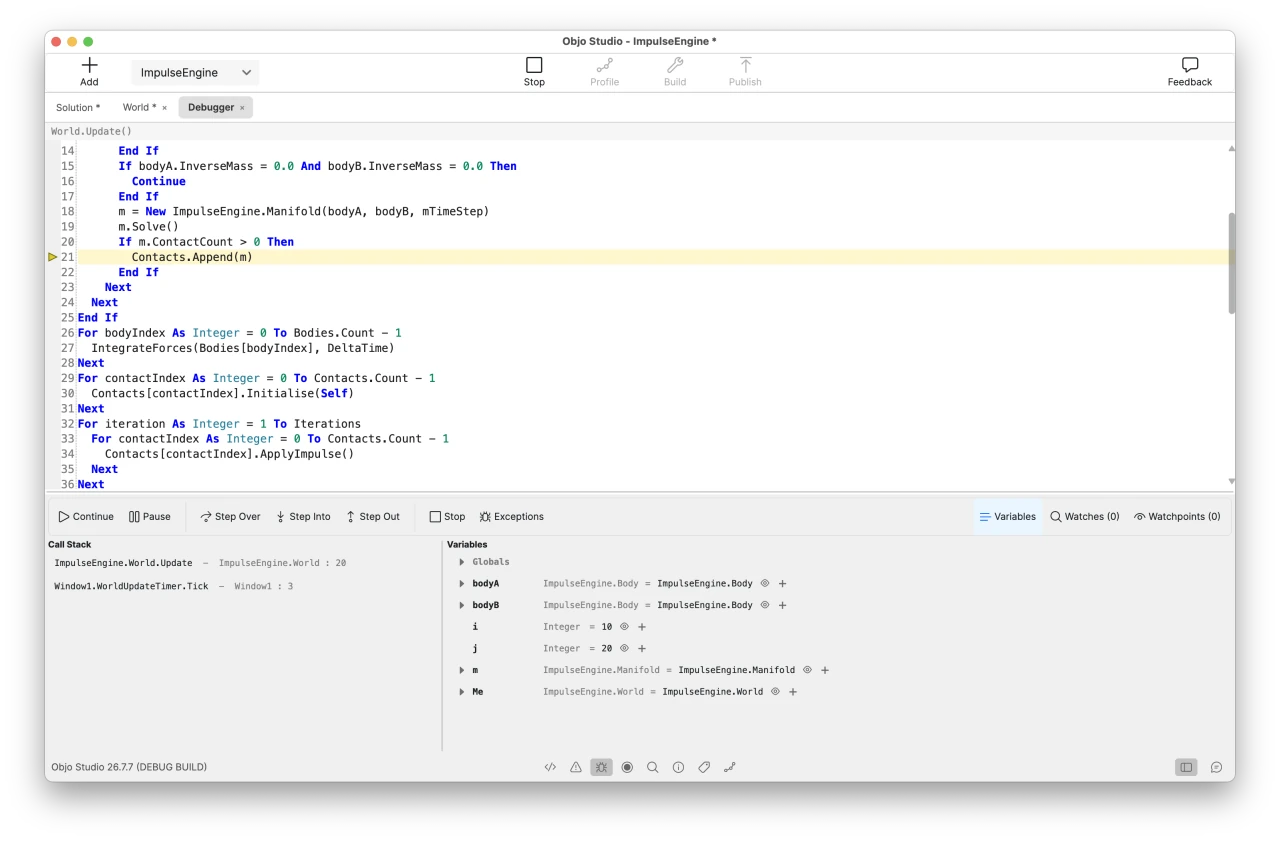Add bodyA to watches with plus icon

[x=783, y=583]
